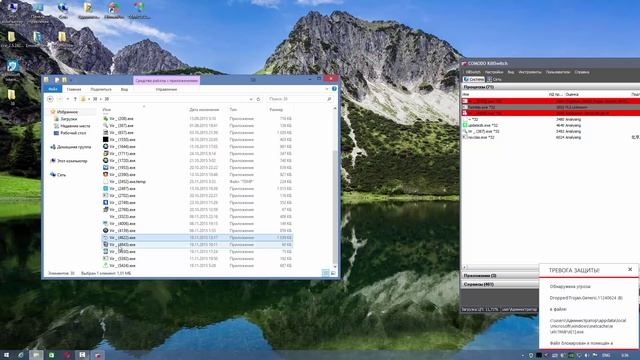Image resolution: width=640 pixels, height=360 pixels.
Task: Select Этот компьютер in navigation pane
Action: (x=72, y=161)
